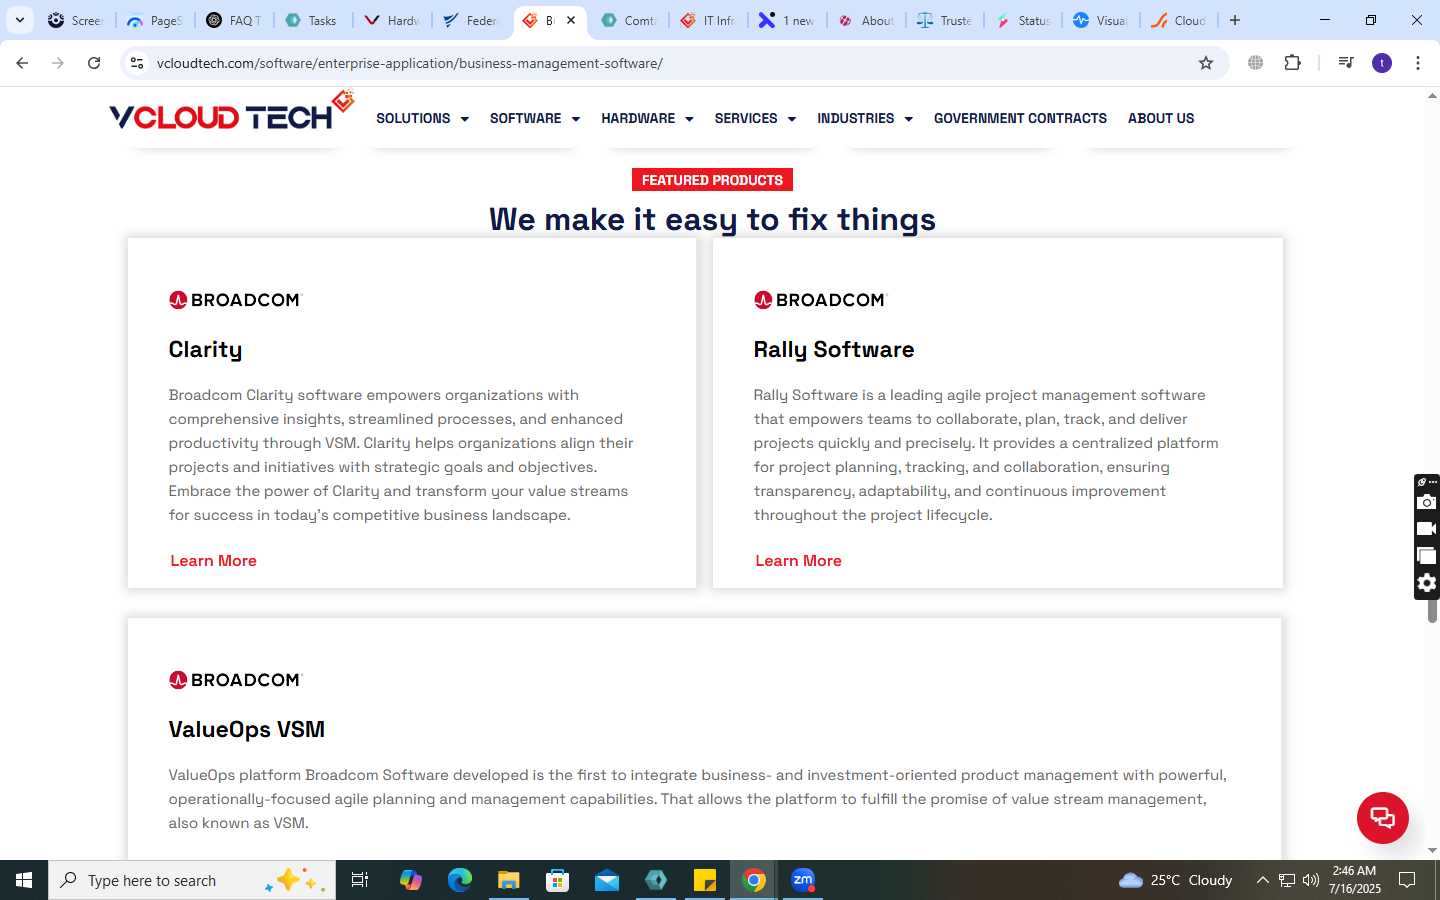The height and width of the screenshot is (900, 1440).
Task: Go to the About Us page
Action: (x=1161, y=118)
